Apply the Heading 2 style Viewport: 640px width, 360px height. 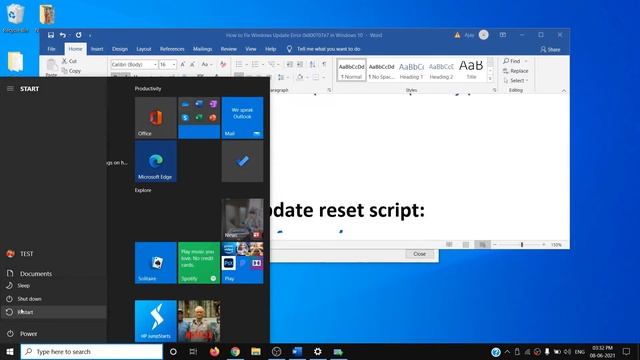coord(441,70)
